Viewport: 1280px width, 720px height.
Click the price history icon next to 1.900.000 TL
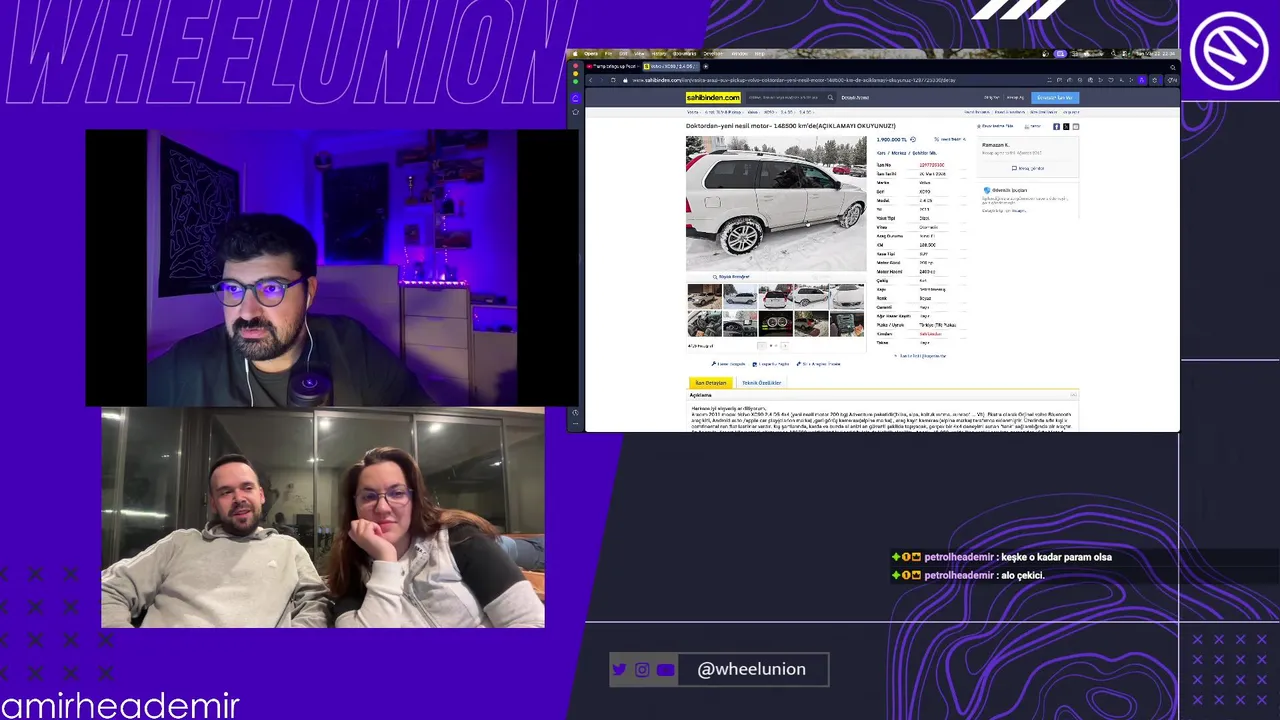(x=913, y=140)
